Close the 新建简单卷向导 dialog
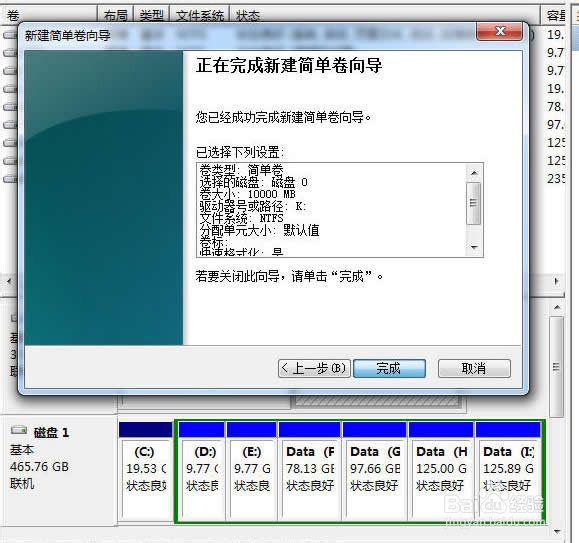This screenshot has width=579, height=543. coord(500,31)
